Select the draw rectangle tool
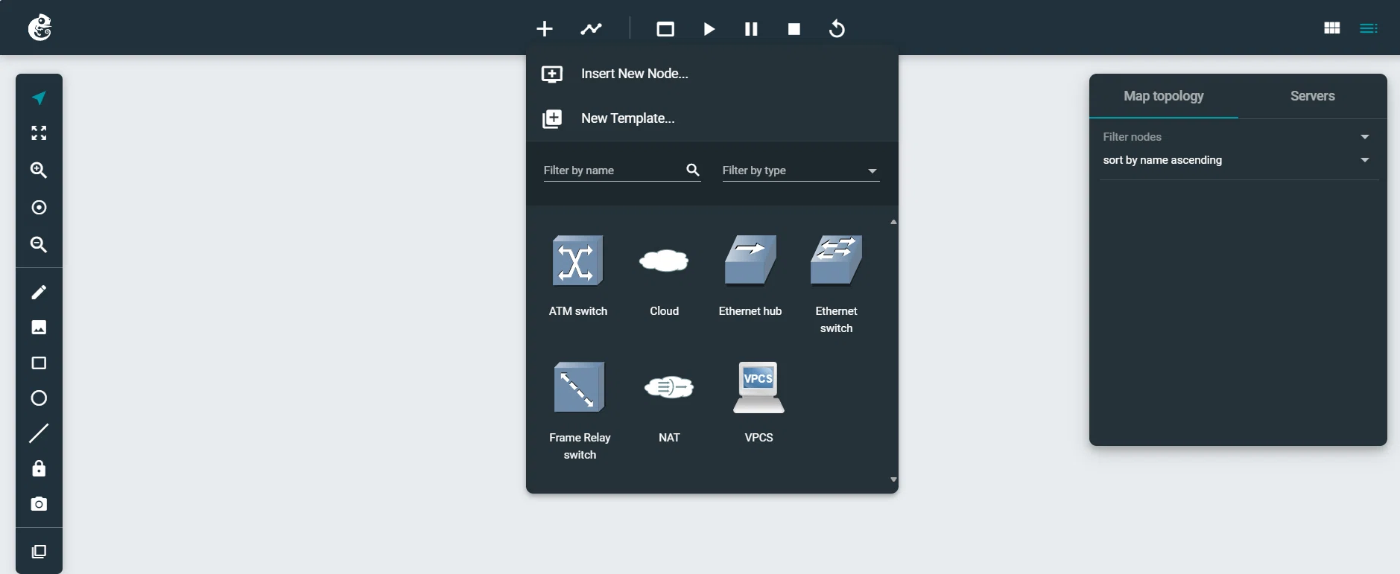 (39, 363)
